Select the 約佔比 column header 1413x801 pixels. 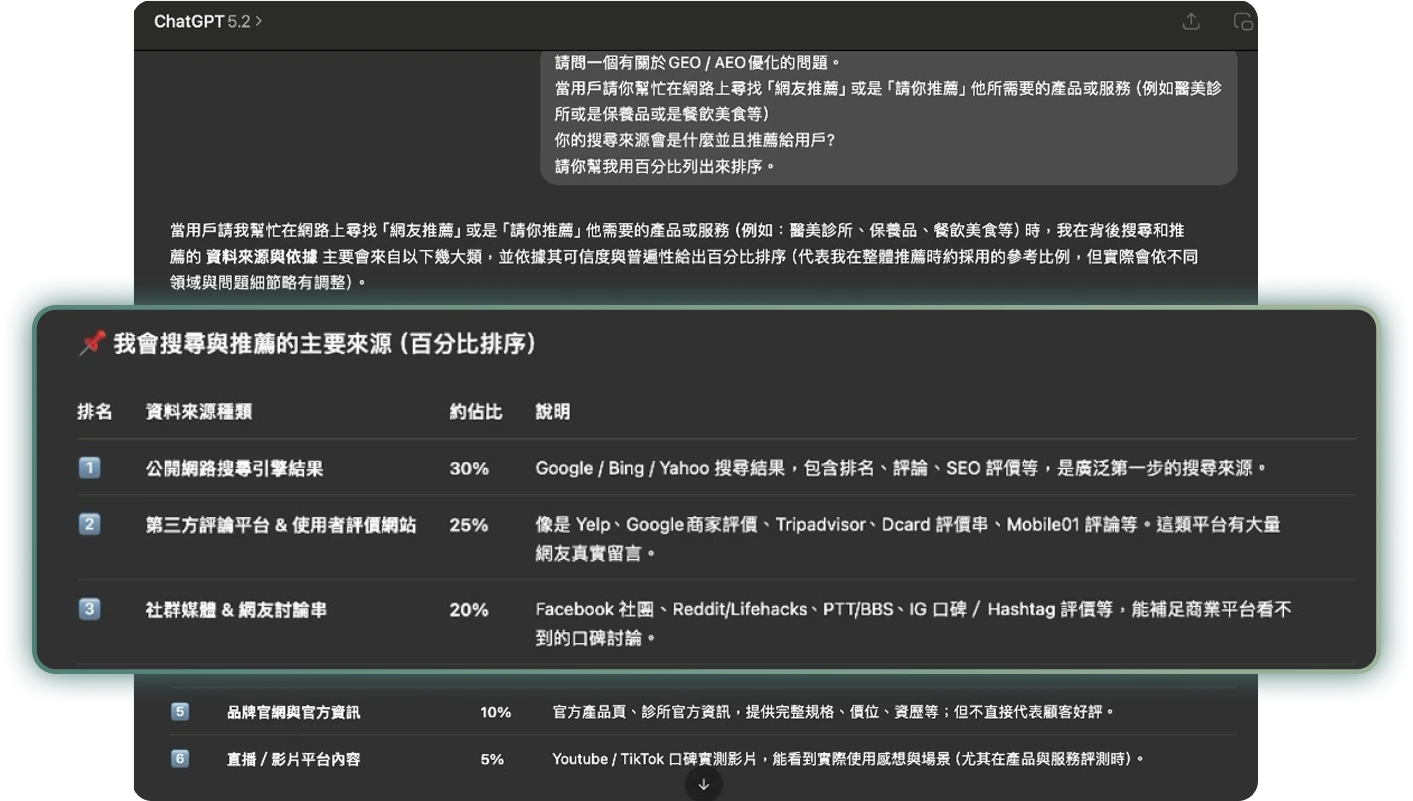click(x=477, y=411)
